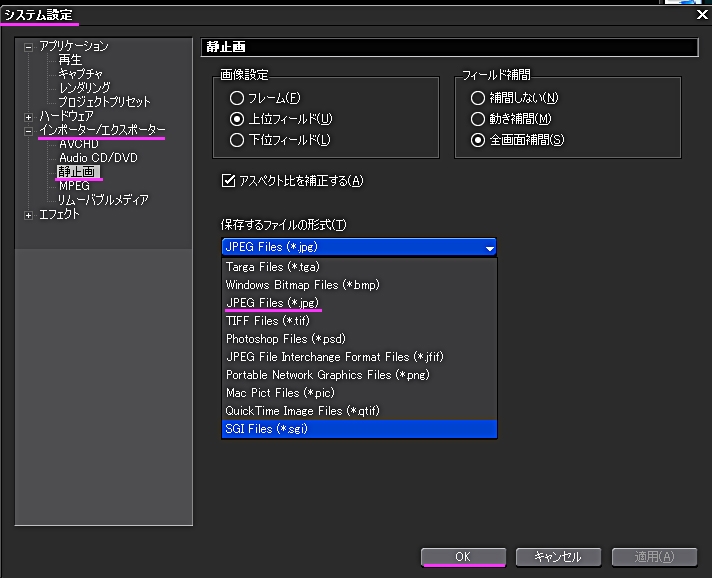The height and width of the screenshot is (578, 712).
Task: Choose 動き補間 field interpolation option
Action: 478,119
